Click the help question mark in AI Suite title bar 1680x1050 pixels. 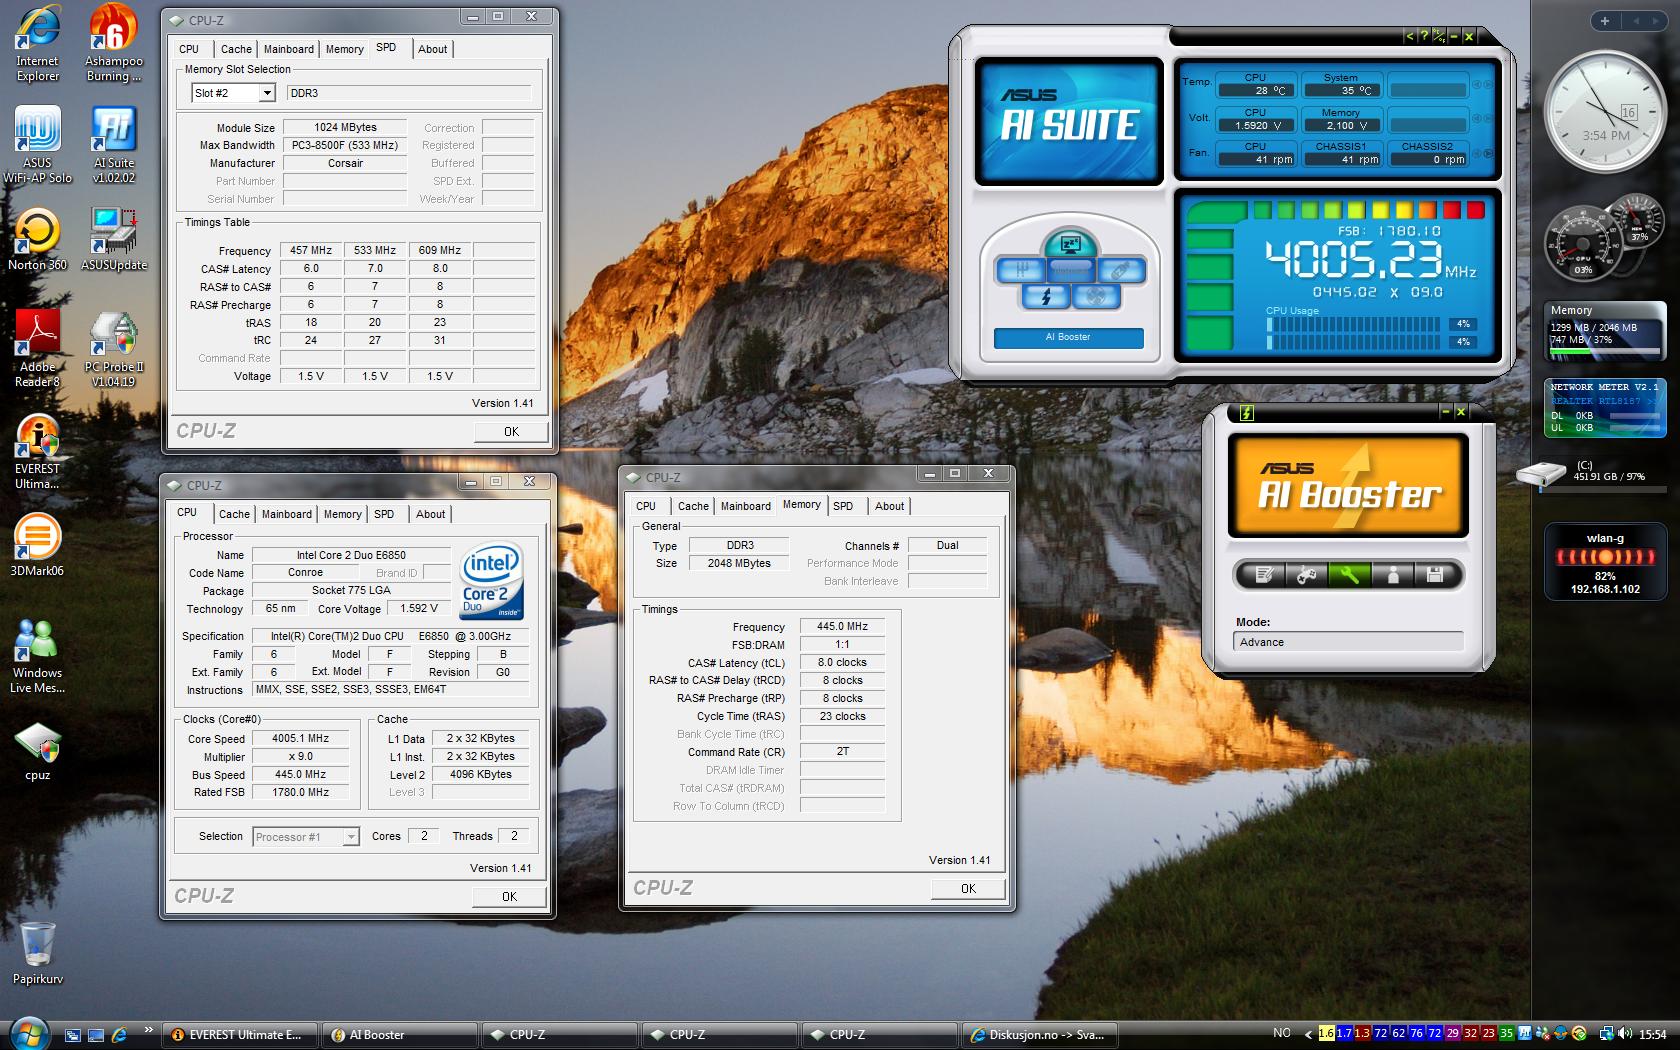coord(1424,36)
